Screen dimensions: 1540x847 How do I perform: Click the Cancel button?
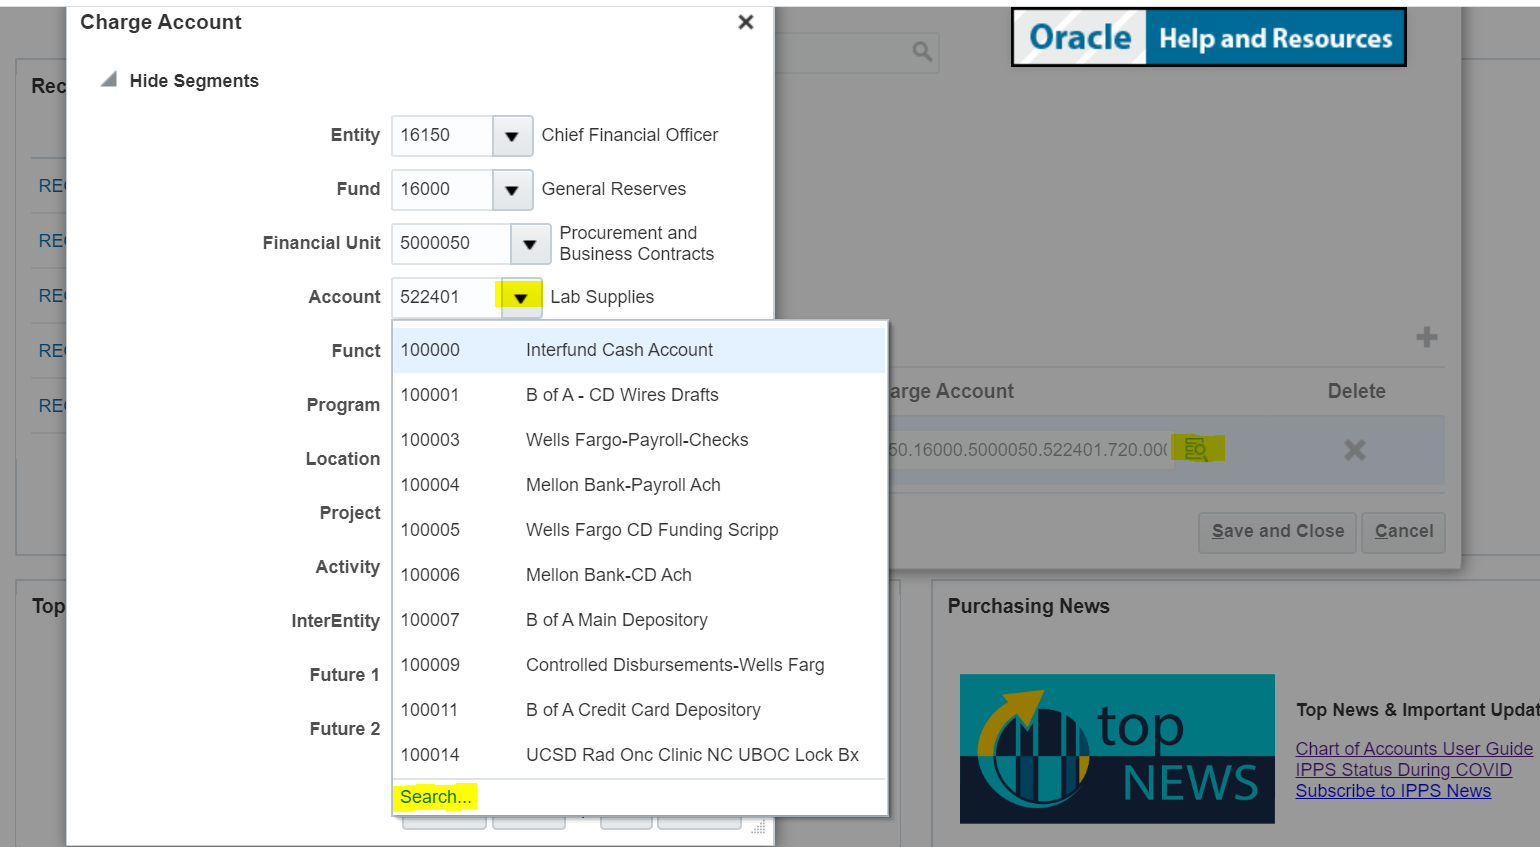(1404, 532)
